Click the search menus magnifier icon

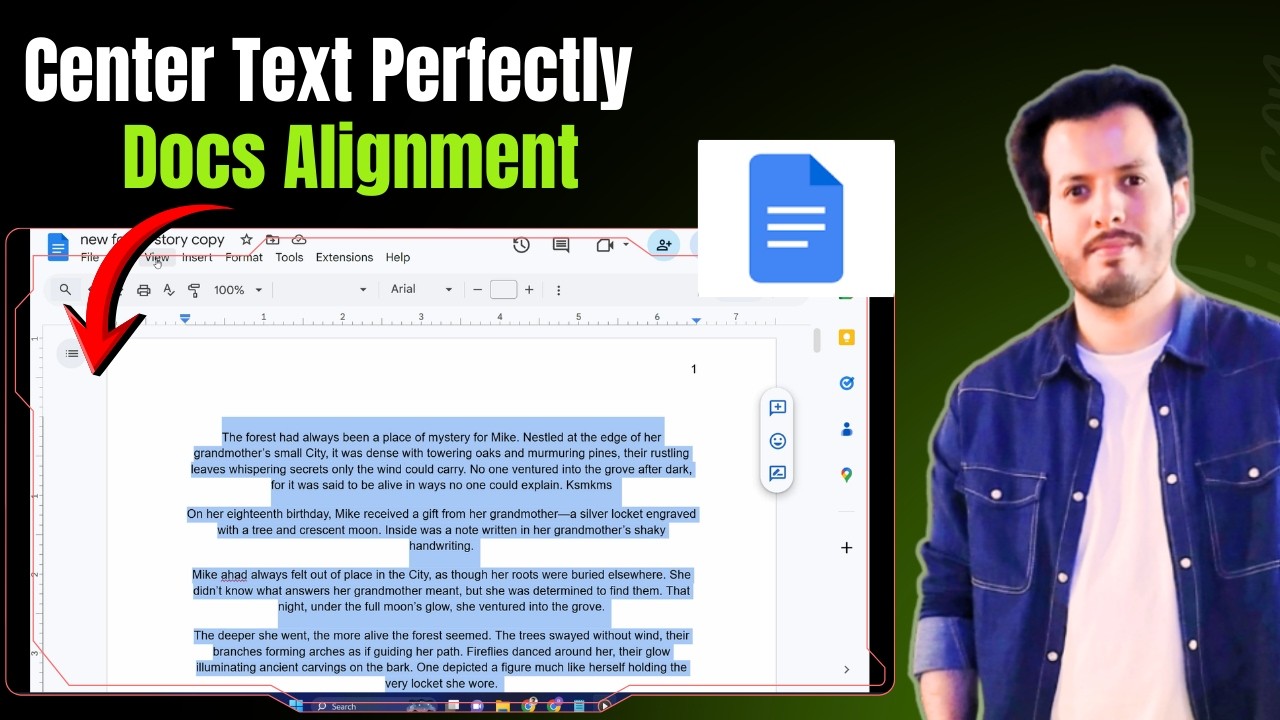click(65, 290)
